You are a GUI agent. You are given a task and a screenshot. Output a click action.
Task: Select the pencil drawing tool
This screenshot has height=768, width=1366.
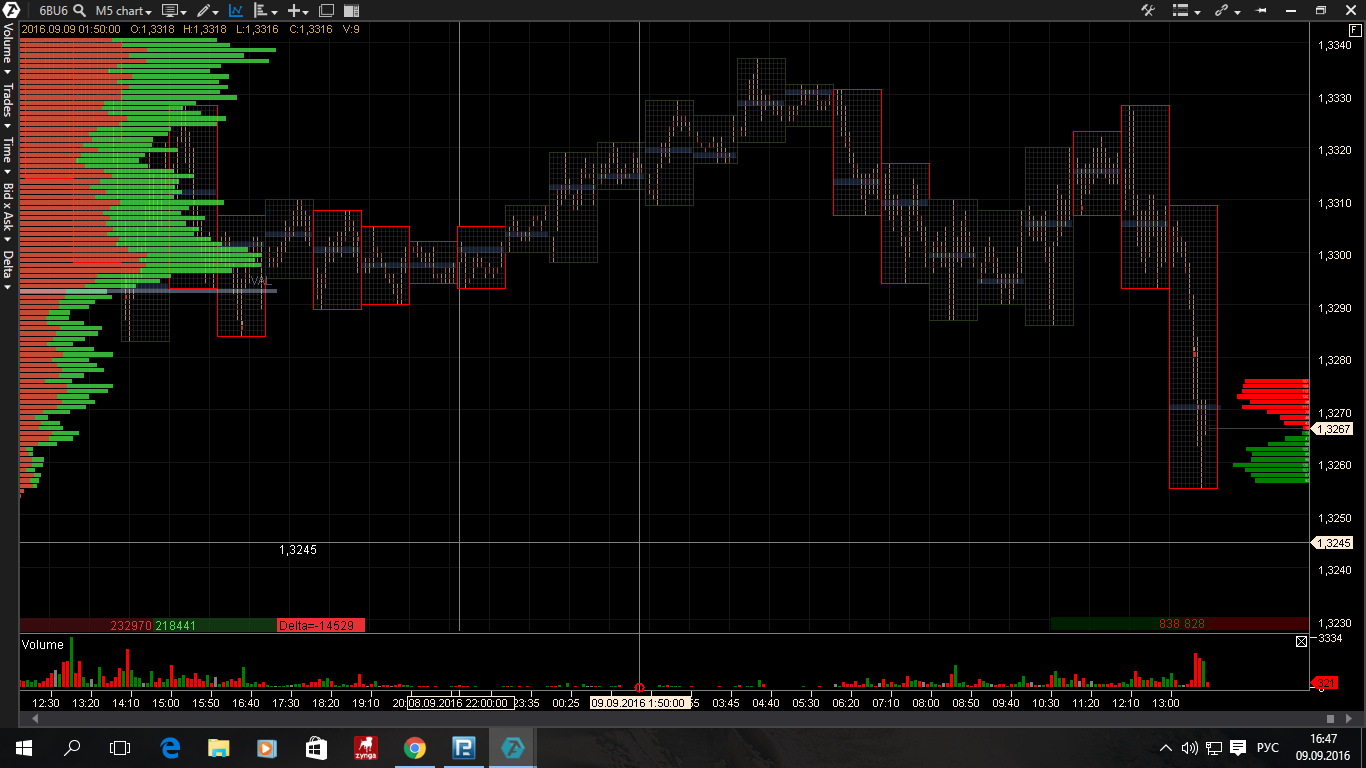(206, 11)
